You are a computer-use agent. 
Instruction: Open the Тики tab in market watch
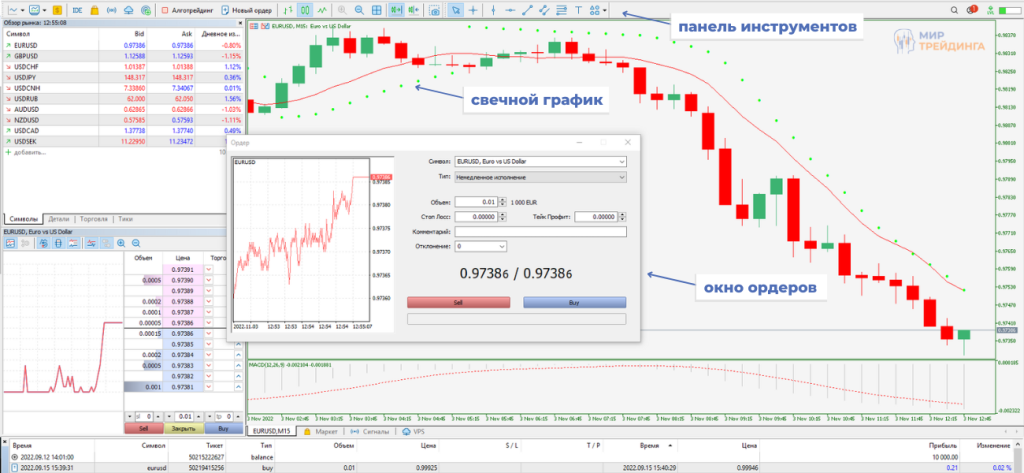(x=125, y=217)
